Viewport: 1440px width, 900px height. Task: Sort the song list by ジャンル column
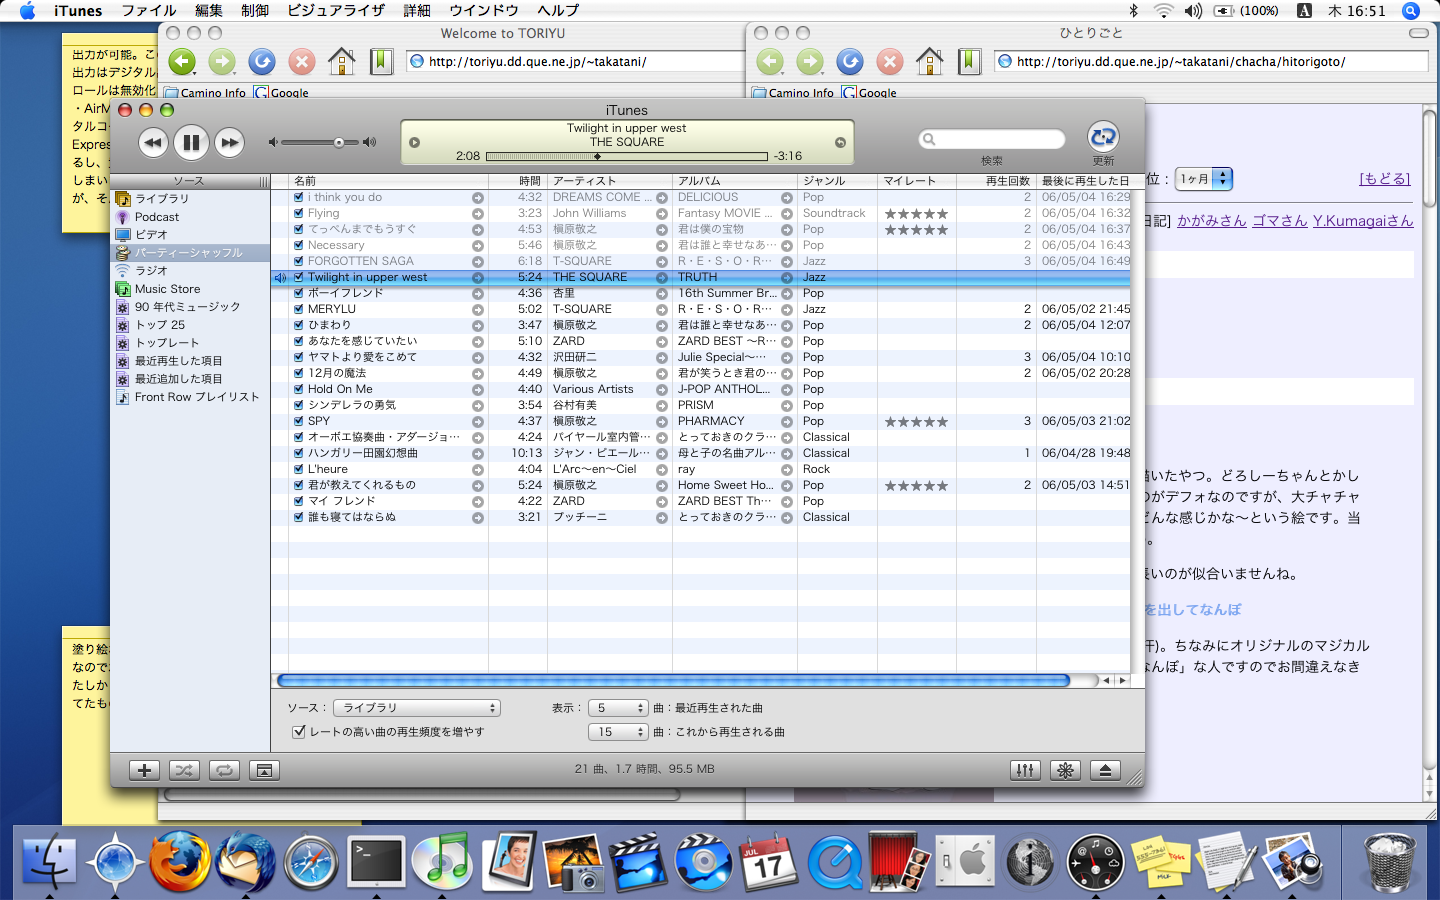[x=837, y=181]
